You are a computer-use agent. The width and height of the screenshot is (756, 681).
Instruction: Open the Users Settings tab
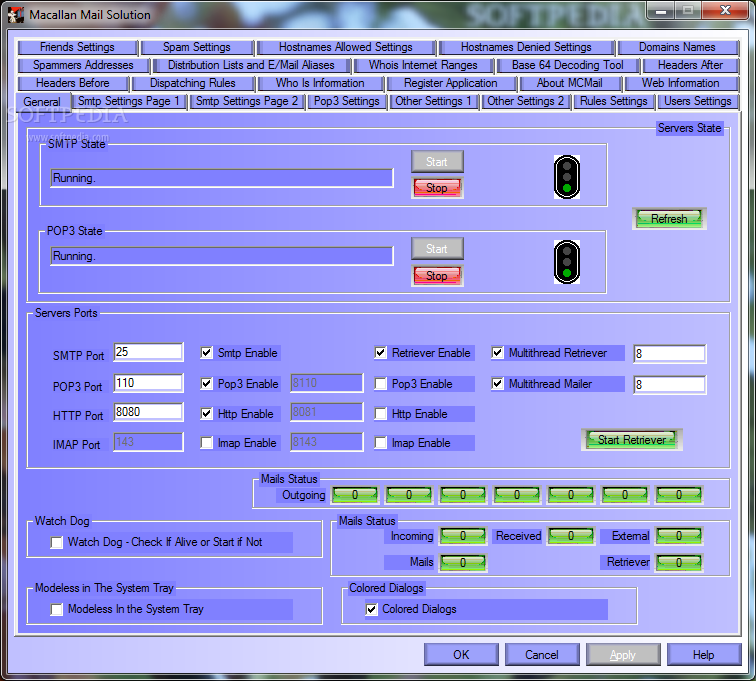698,101
